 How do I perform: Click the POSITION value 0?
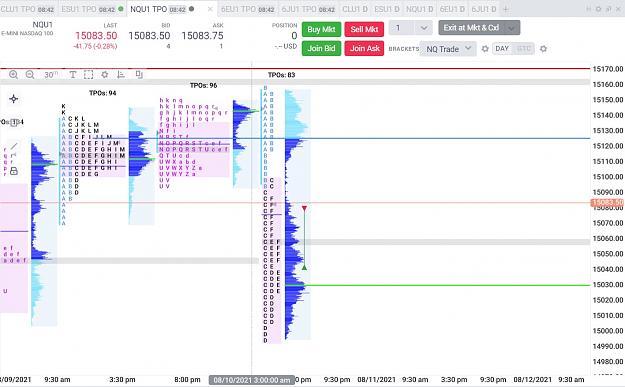click(294, 35)
